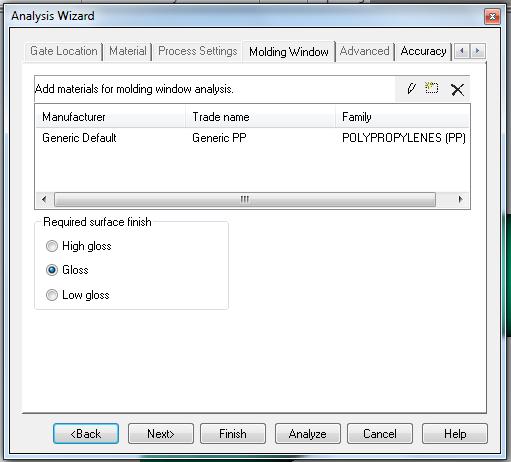Click the Finish button
This screenshot has width=511, height=462.
click(233, 434)
